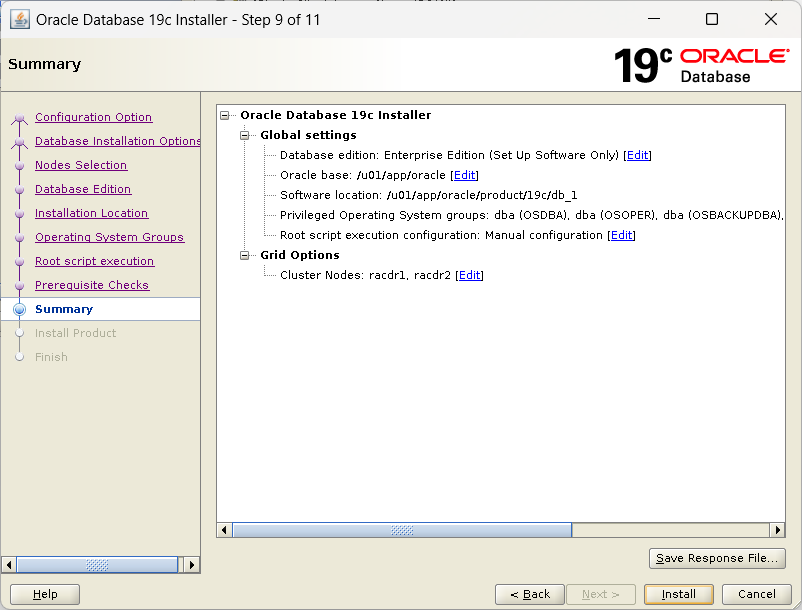The width and height of the screenshot is (802, 610).
Task: Collapse the Global settings tree node
Action: coord(244,135)
